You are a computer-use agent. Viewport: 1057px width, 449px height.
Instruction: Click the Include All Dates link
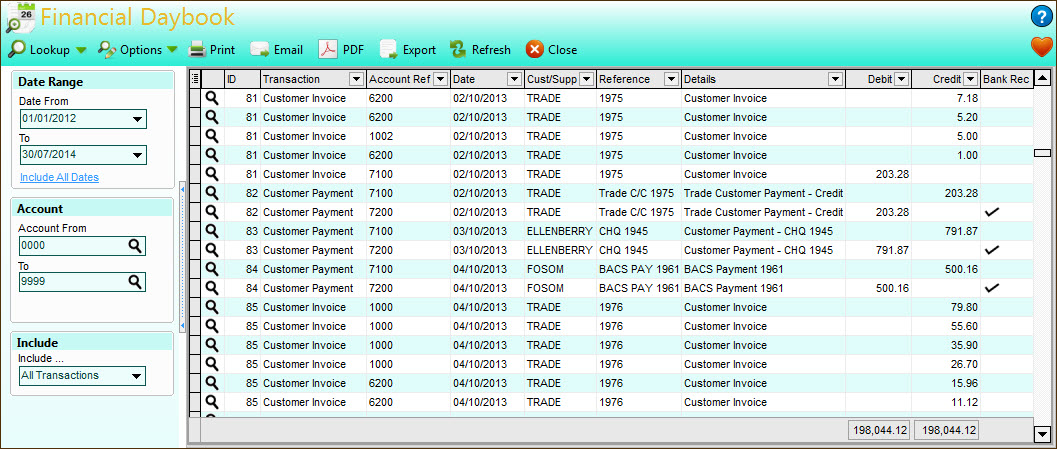59,177
